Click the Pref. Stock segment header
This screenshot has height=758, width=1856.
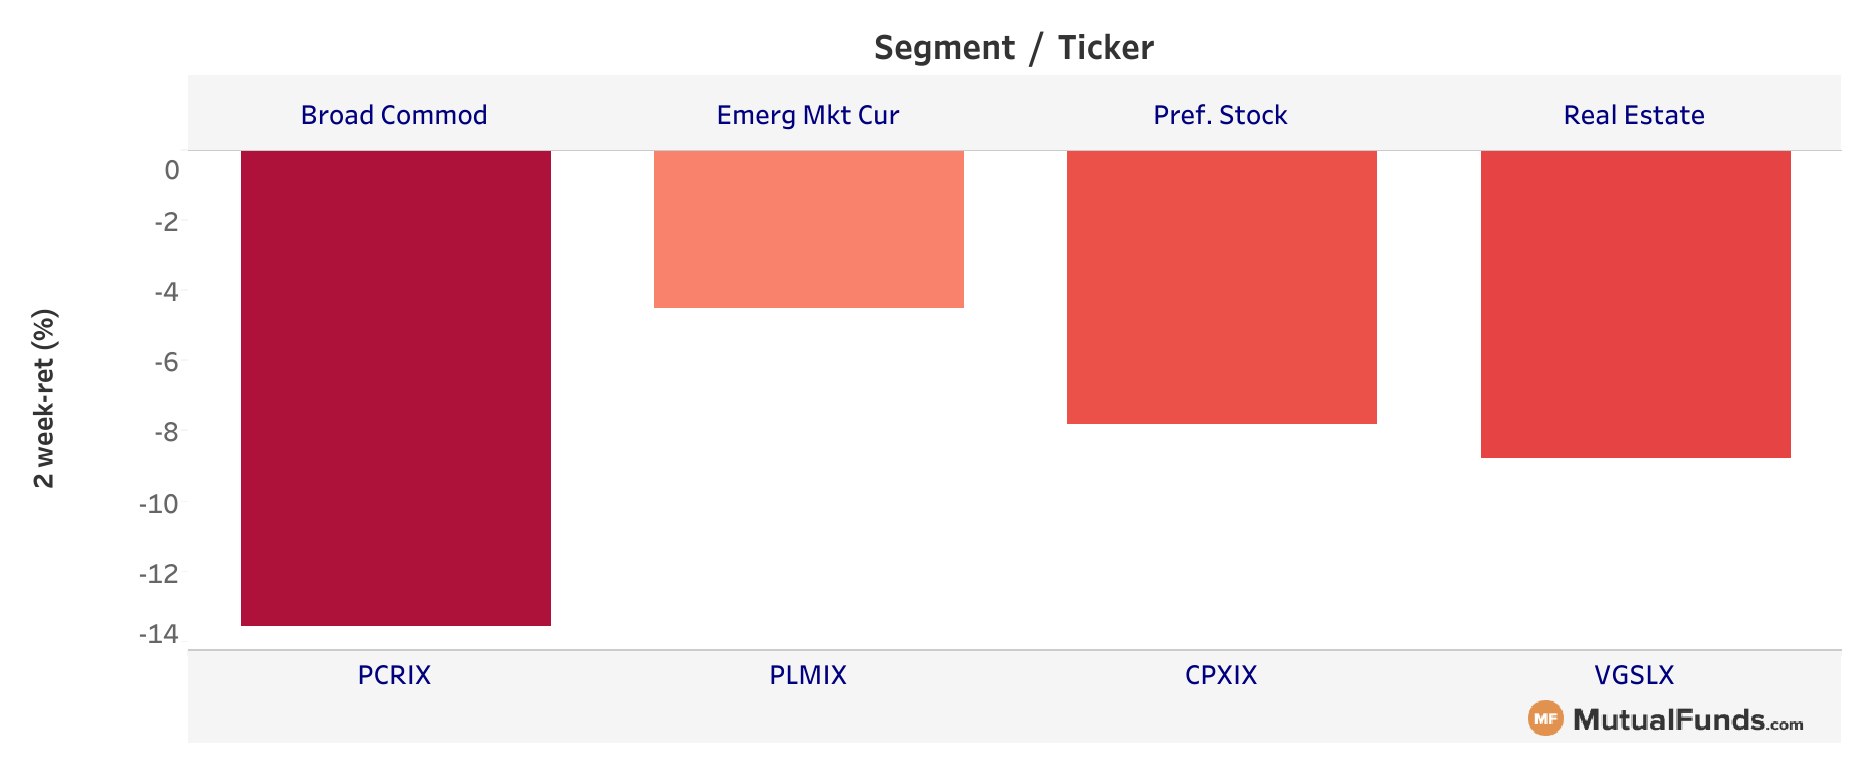(1220, 115)
